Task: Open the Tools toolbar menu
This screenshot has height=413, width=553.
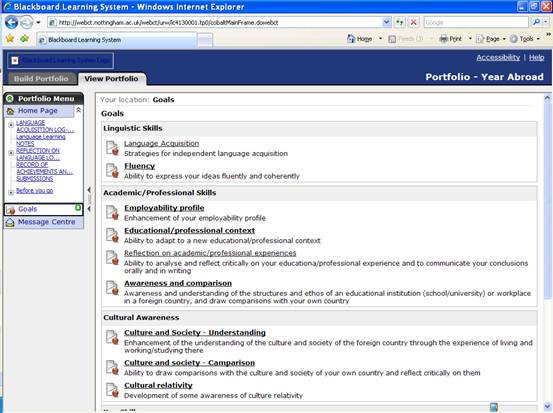Action: pyautogui.click(x=525, y=39)
